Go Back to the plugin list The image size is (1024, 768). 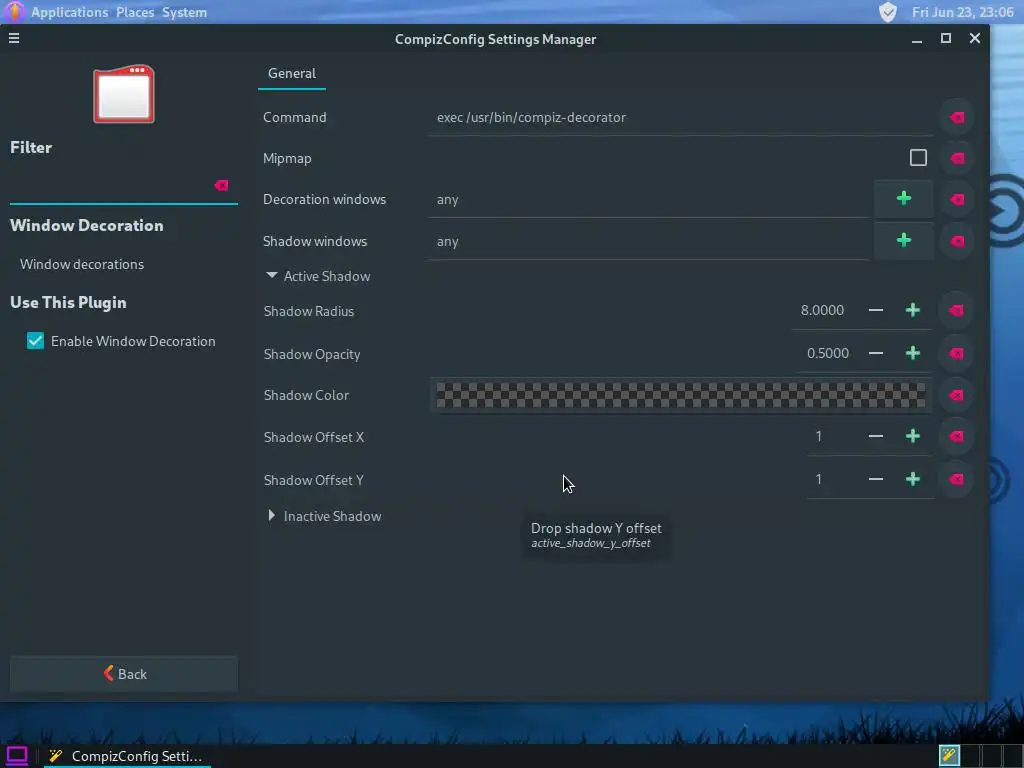124,674
